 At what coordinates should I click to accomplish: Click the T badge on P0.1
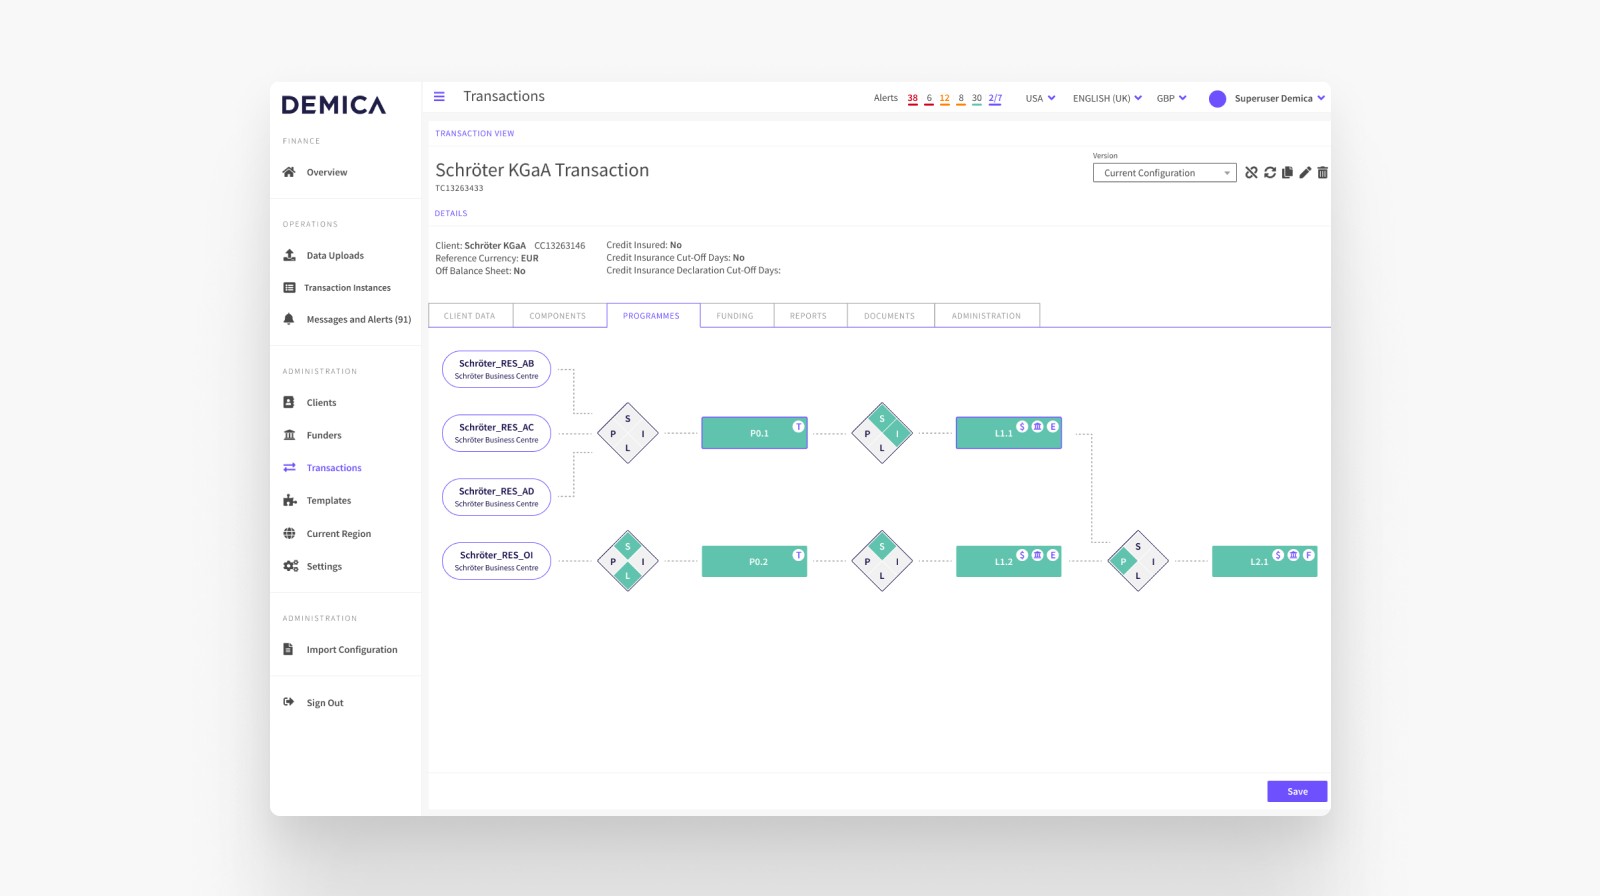coord(798,427)
